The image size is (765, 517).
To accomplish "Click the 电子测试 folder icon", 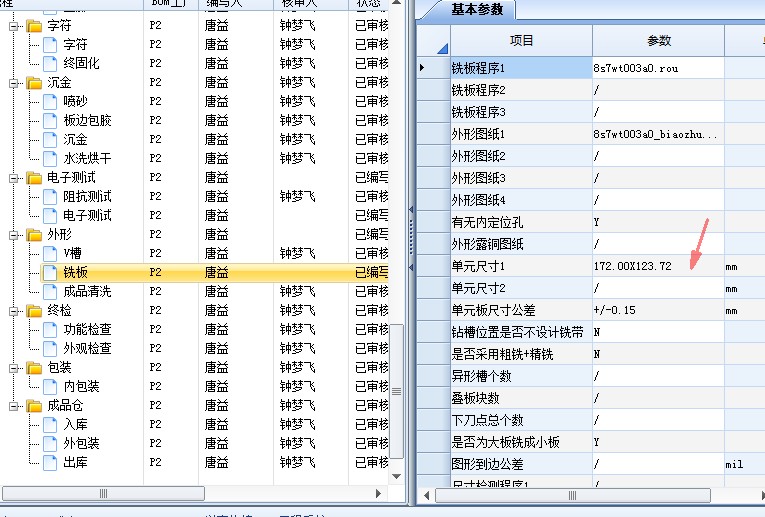I will pyautogui.click(x=34, y=178).
